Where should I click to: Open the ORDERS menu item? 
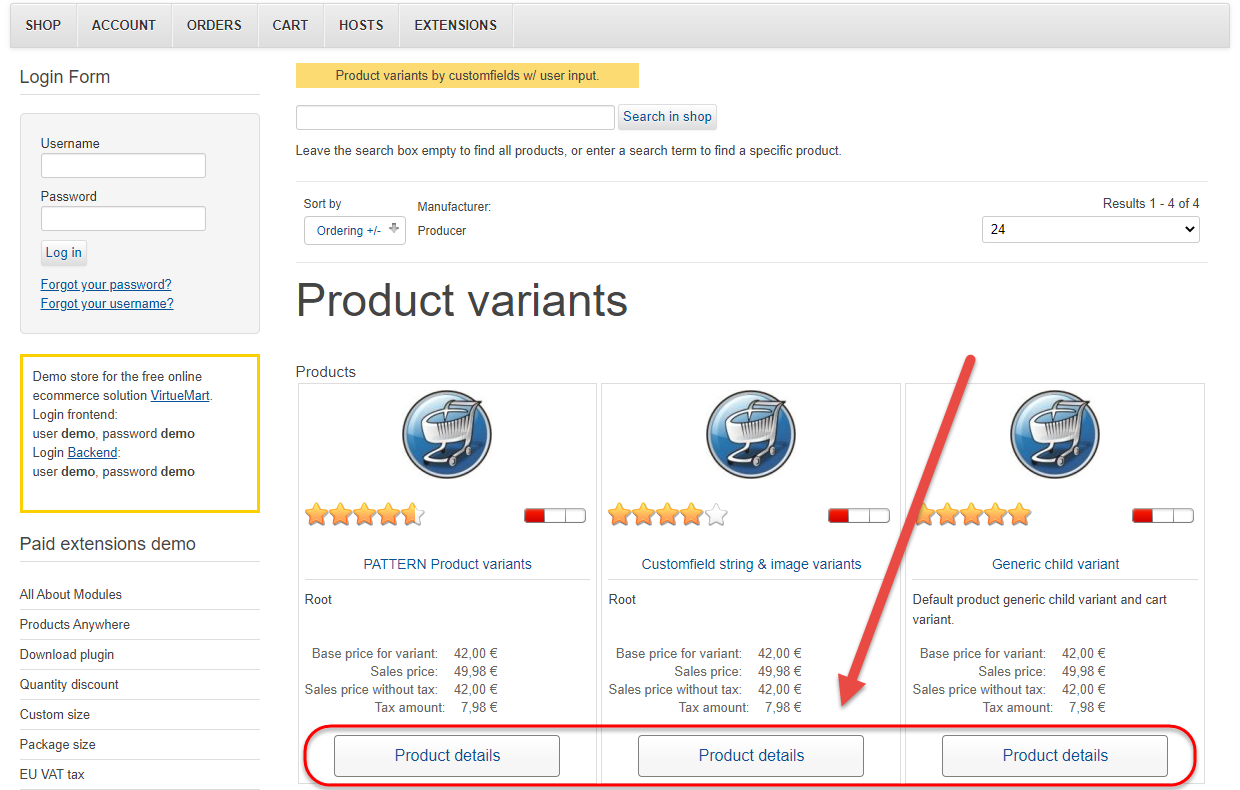214,25
